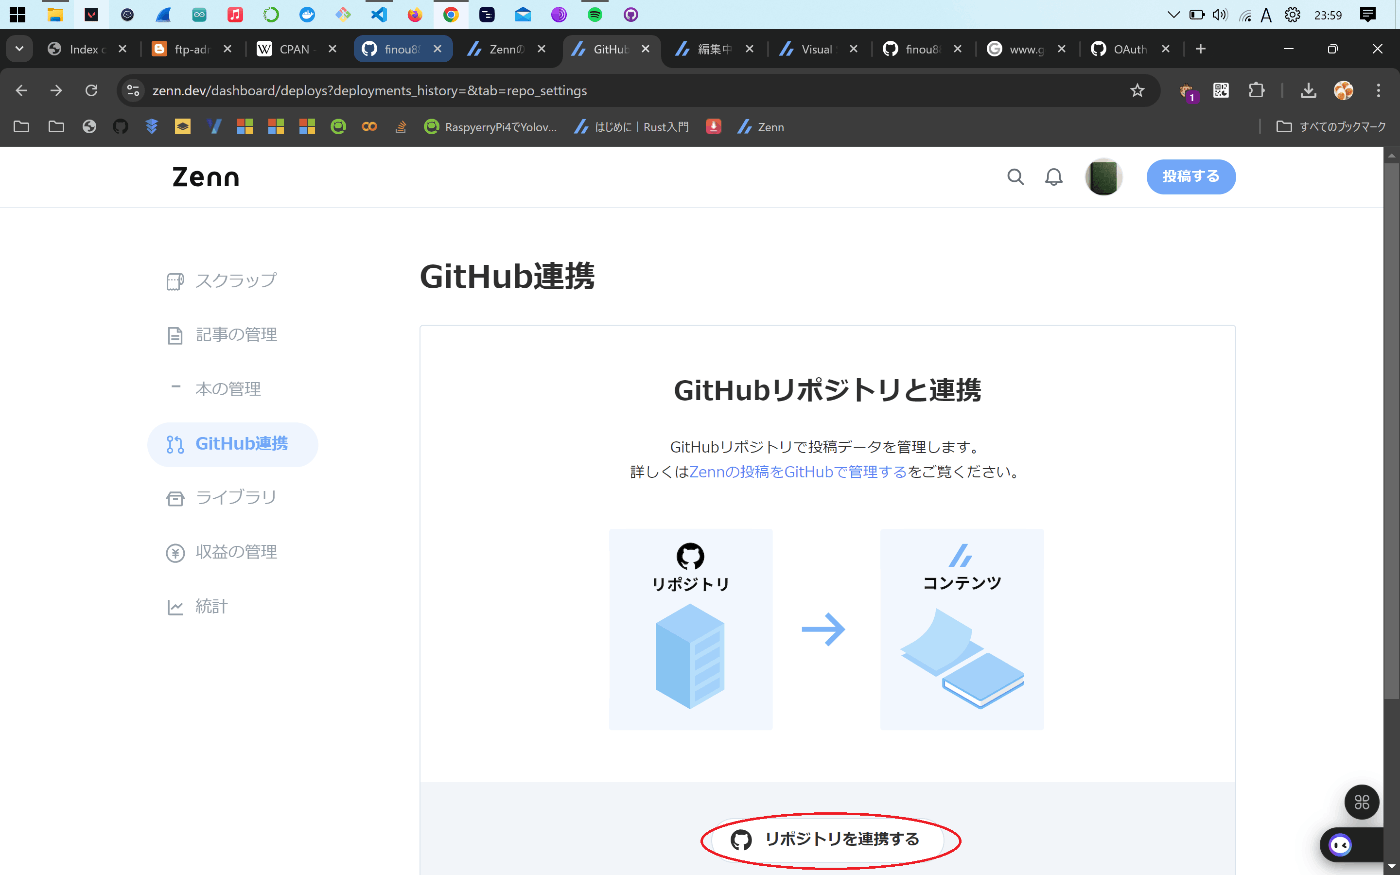Open the chat bot widget at bottom right
Image resolution: width=1400 pixels, height=875 pixels.
coord(1341,846)
